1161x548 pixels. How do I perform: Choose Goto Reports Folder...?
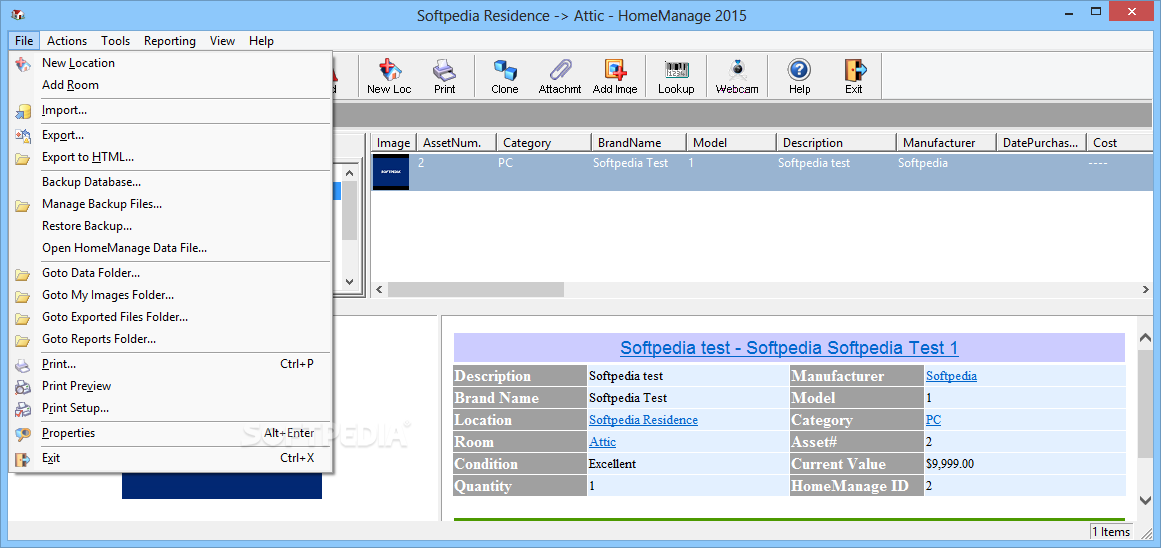point(171,339)
